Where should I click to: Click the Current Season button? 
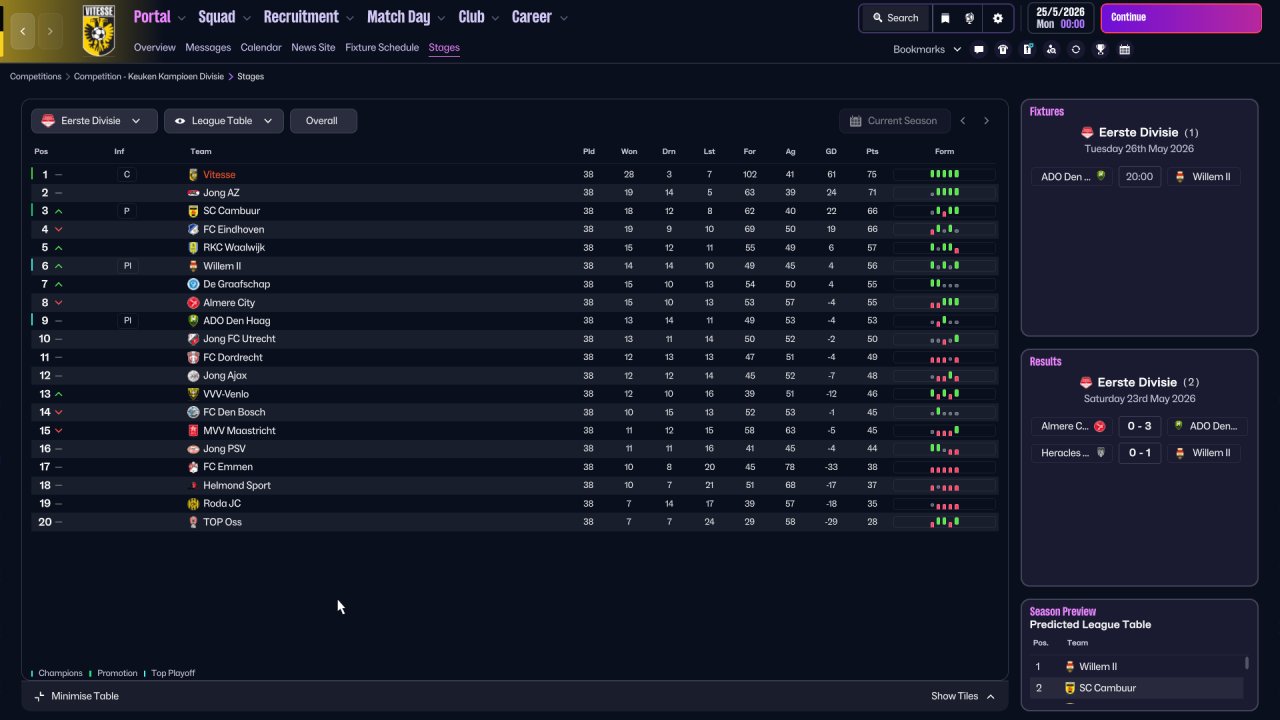(x=893, y=121)
